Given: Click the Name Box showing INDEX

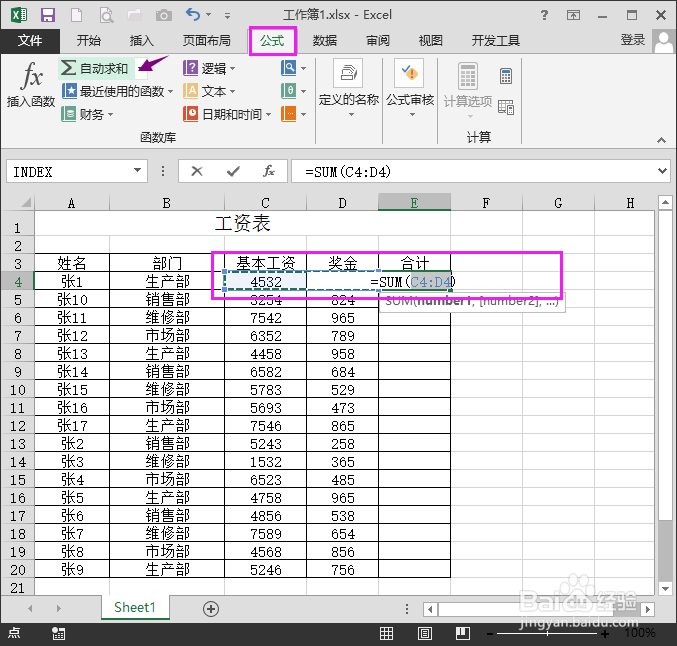Looking at the screenshot, I should pos(69,171).
